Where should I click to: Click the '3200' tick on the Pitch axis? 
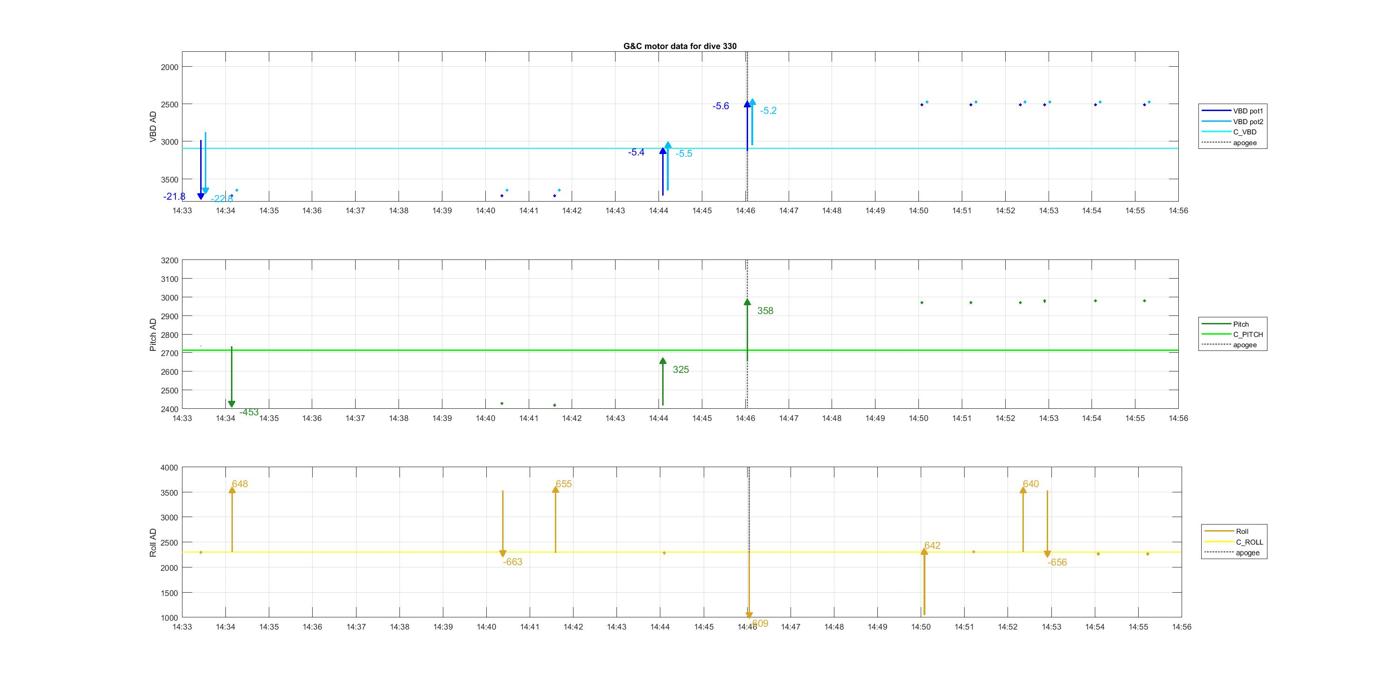point(169,261)
